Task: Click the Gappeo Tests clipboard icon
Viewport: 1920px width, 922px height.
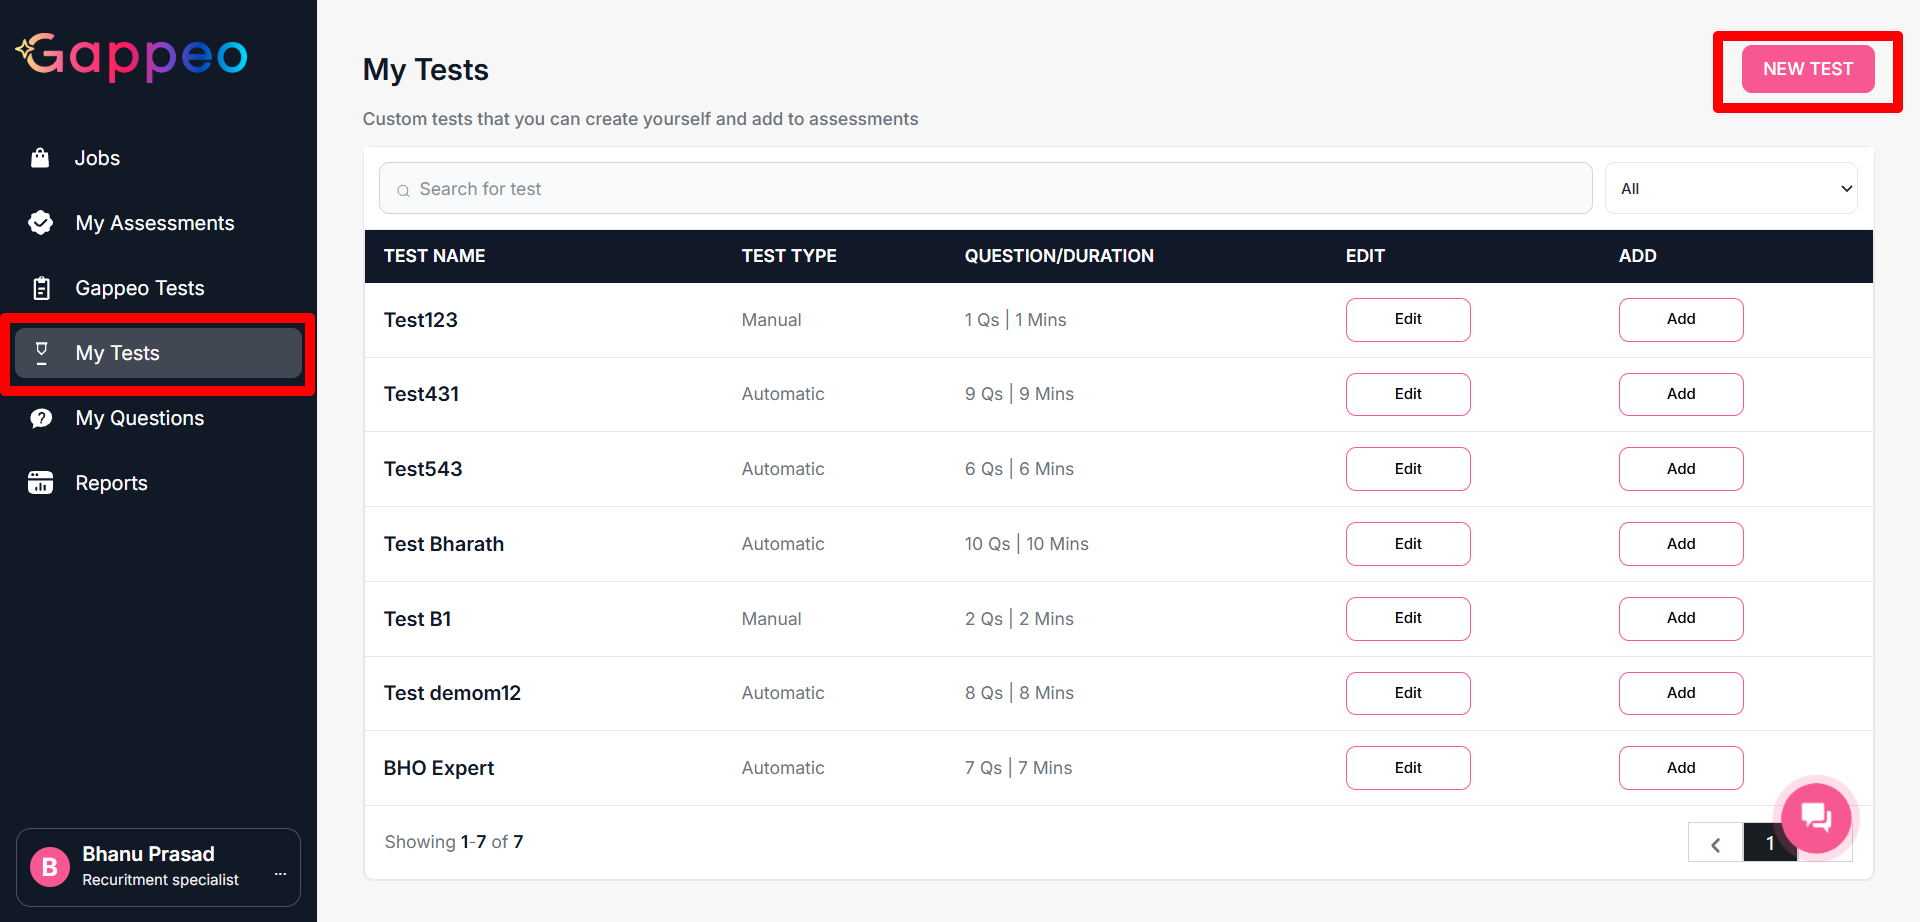Action: [41, 288]
